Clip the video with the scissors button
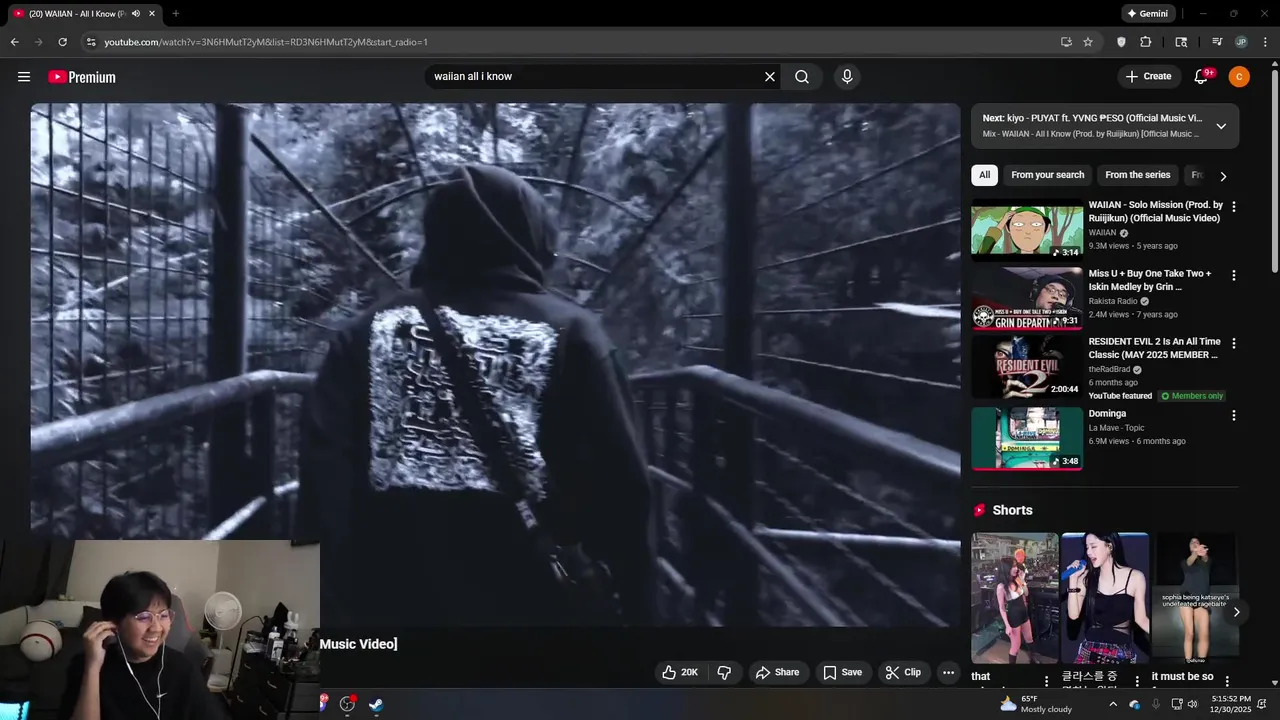Image resolution: width=1280 pixels, height=720 pixels. pyautogui.click(x=903, y=673)
